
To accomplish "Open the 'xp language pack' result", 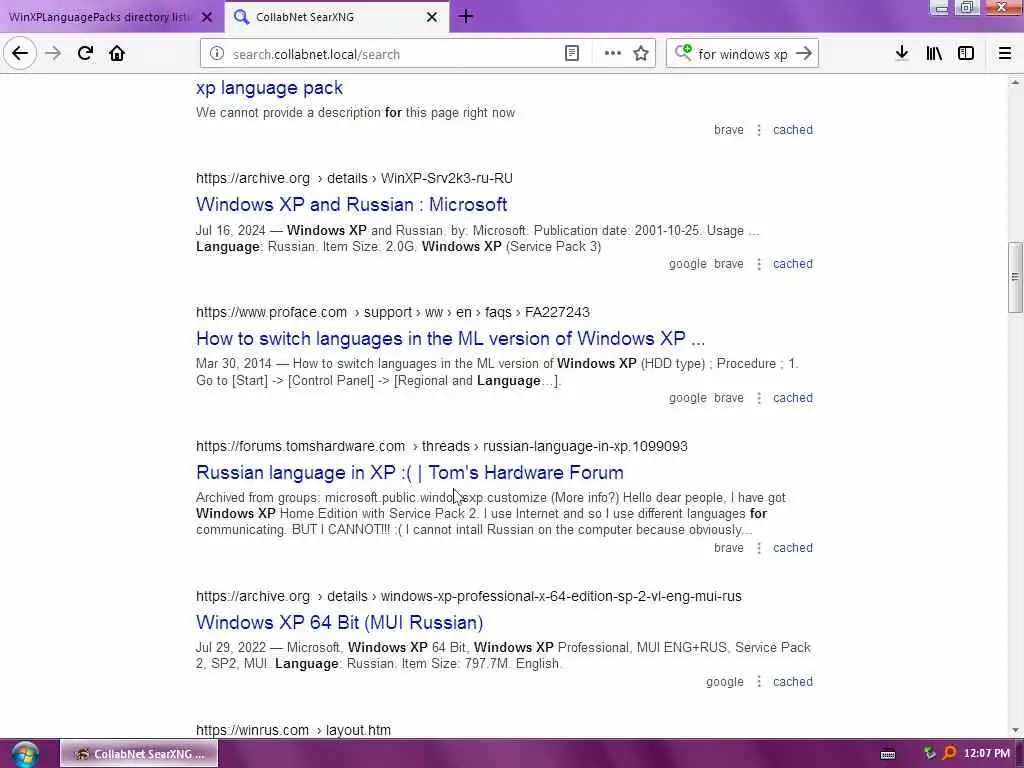I will point(269,88).
